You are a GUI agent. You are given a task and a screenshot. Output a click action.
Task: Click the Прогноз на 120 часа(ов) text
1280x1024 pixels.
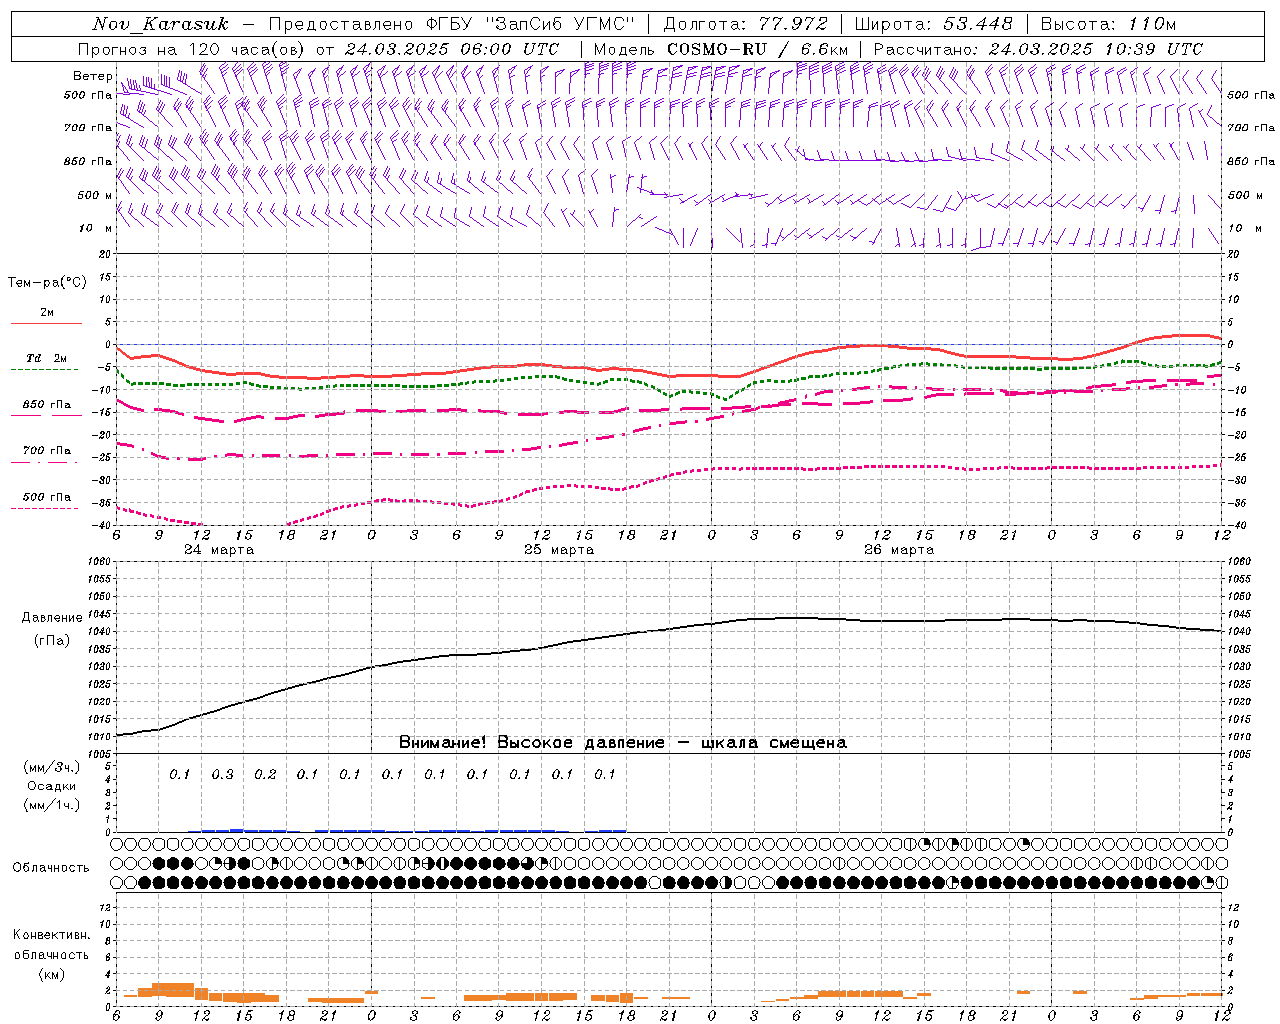[x=193, y=49]
